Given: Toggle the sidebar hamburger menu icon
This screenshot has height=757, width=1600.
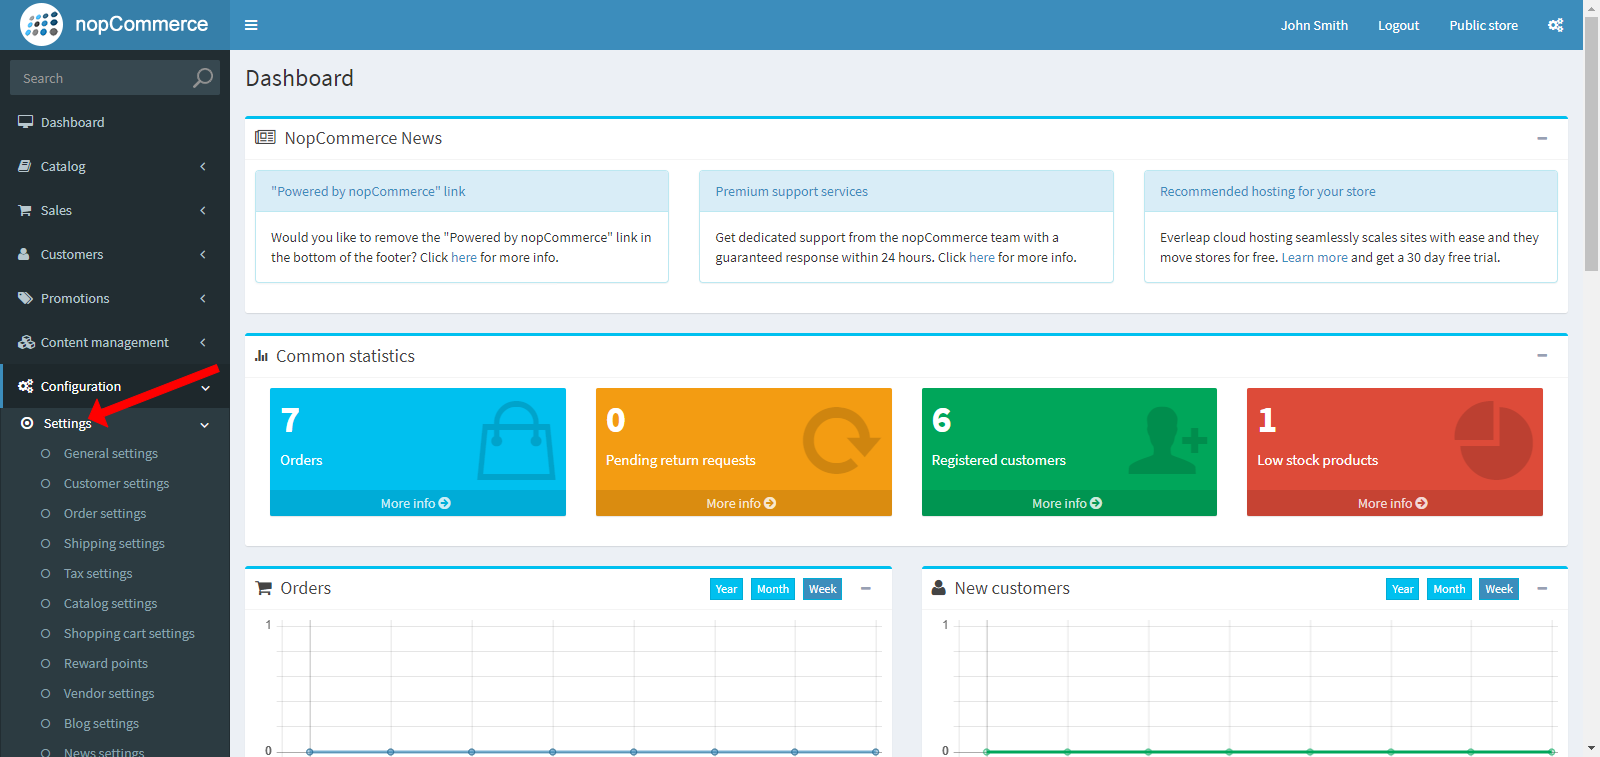Looking at the screenshot, I should pyautogui.click(x=251, y=25).
